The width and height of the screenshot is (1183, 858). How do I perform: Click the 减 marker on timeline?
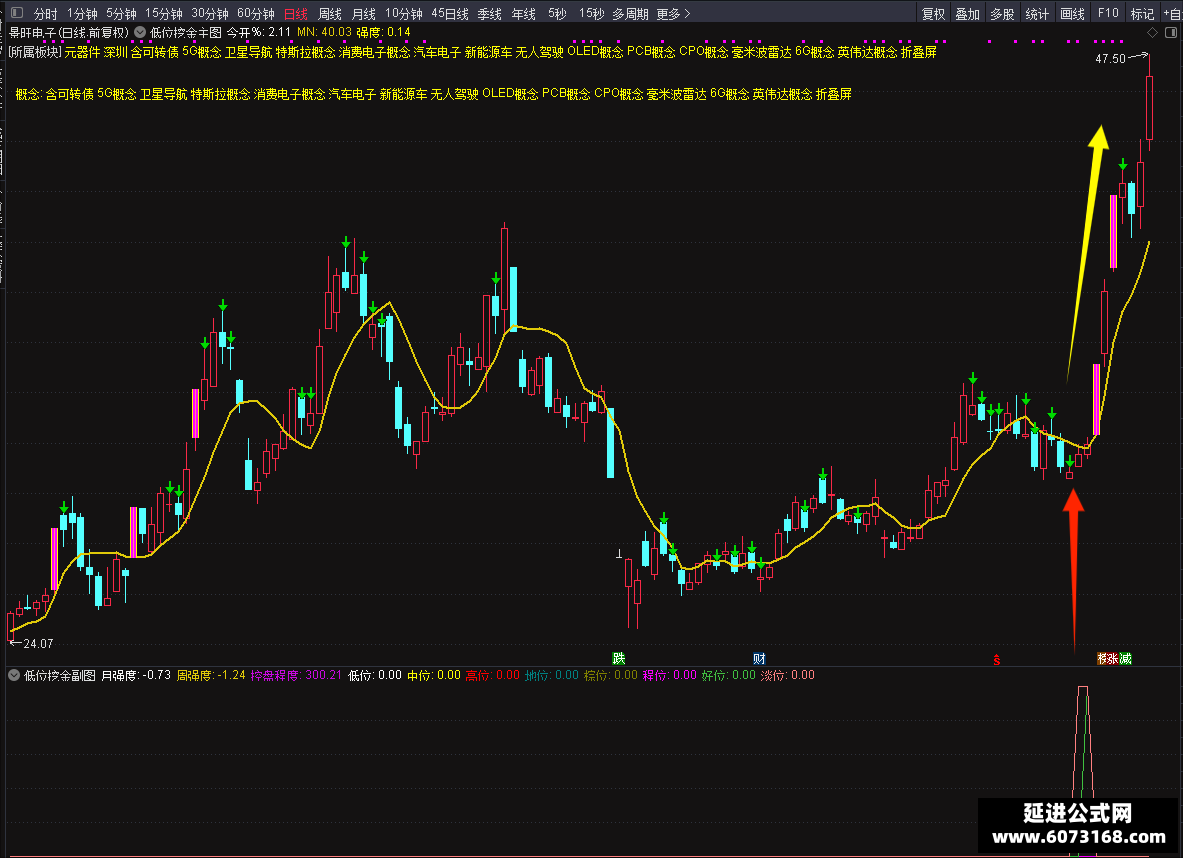pyautogui.click(x=1126, y=659)
